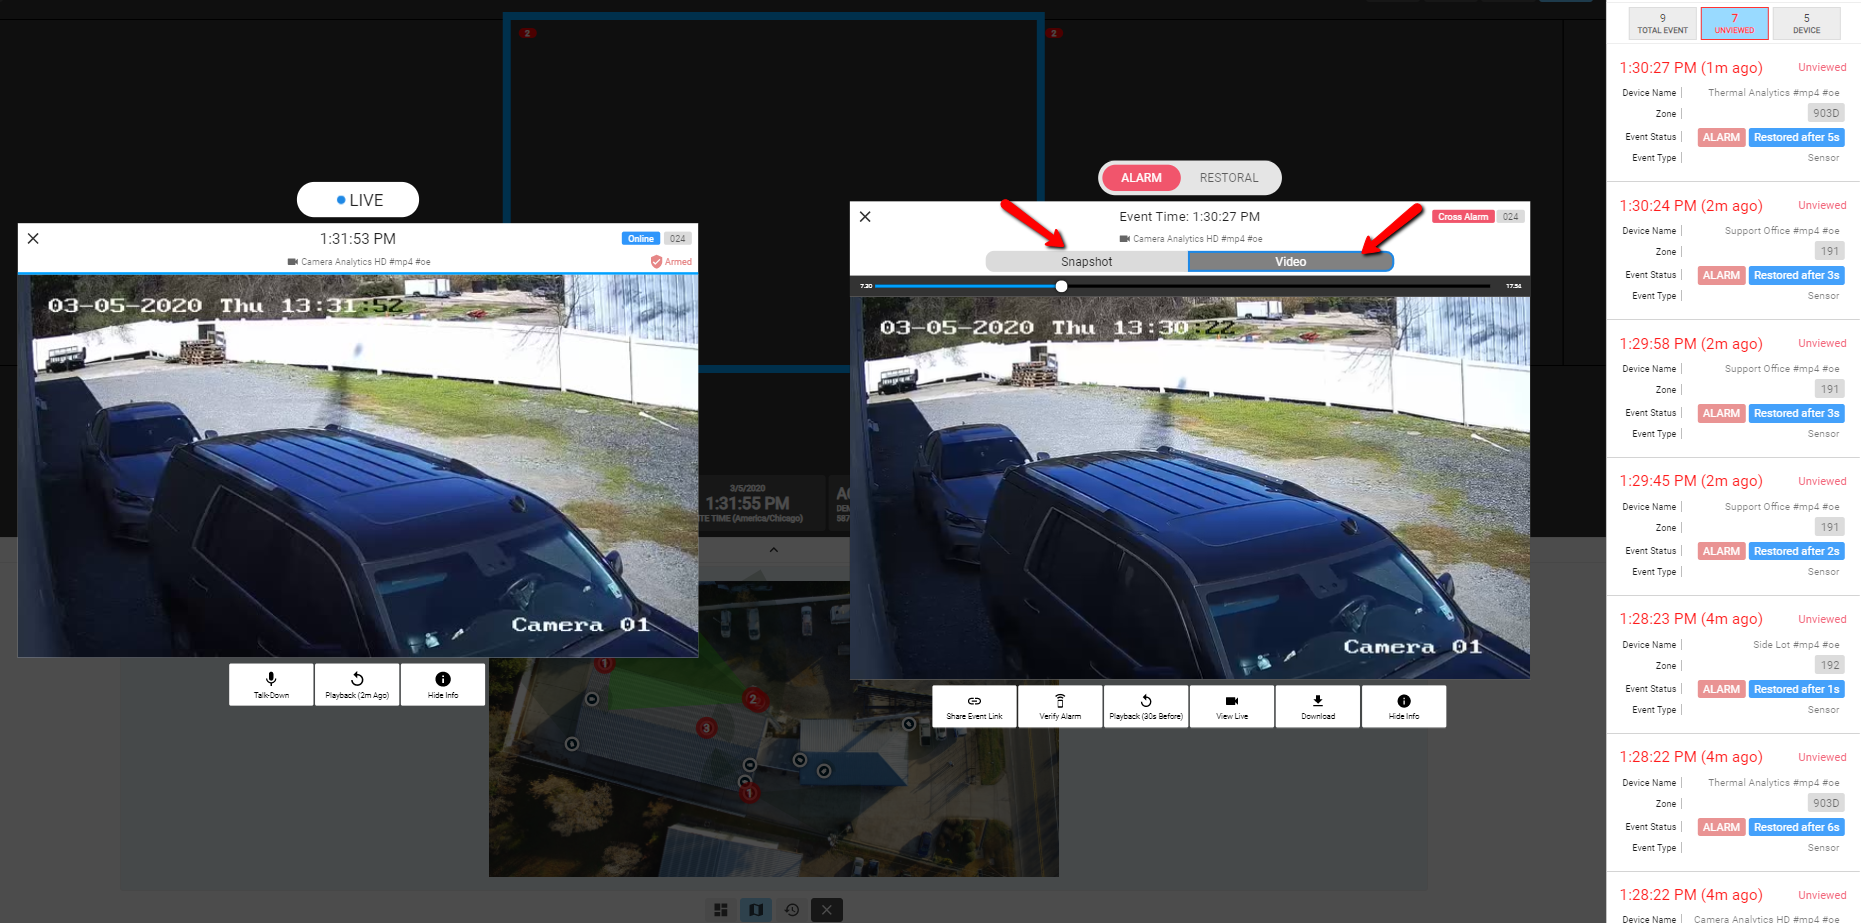Screen dimensions: 1861x923
Task: Open the history clock icon
Action: pos(792,910)
